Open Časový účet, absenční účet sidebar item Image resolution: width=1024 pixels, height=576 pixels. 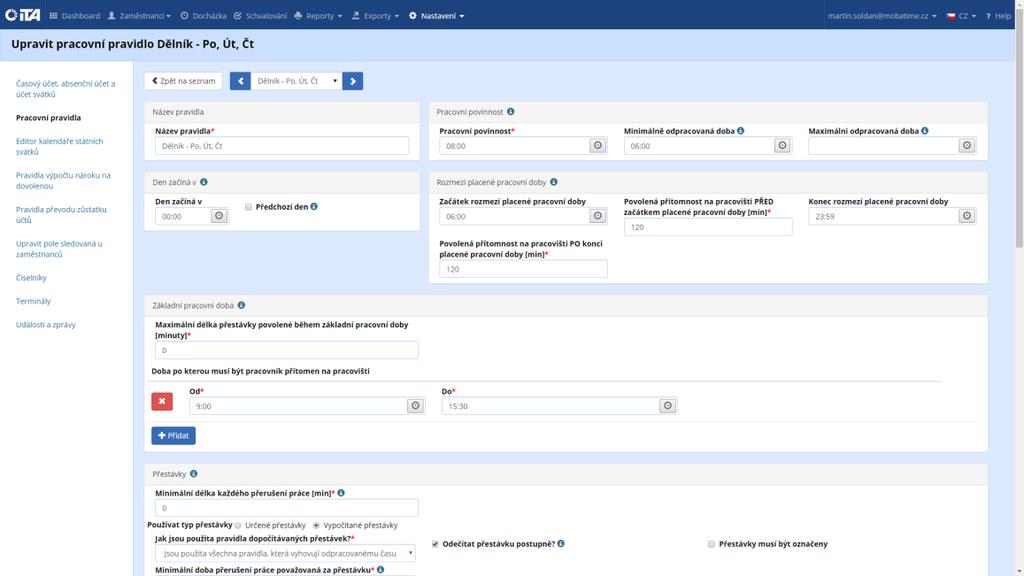[x=65, y=89]
